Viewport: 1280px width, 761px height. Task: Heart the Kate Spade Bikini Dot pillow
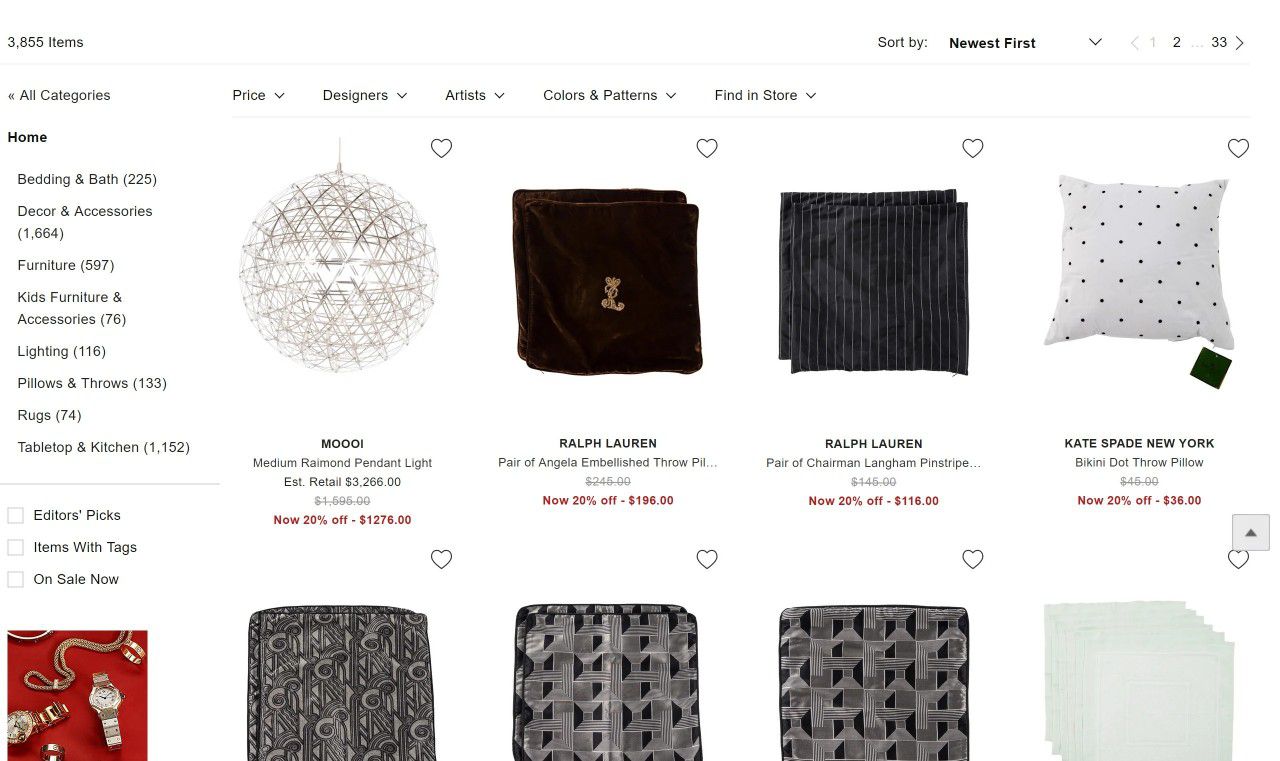(1238, 148)
